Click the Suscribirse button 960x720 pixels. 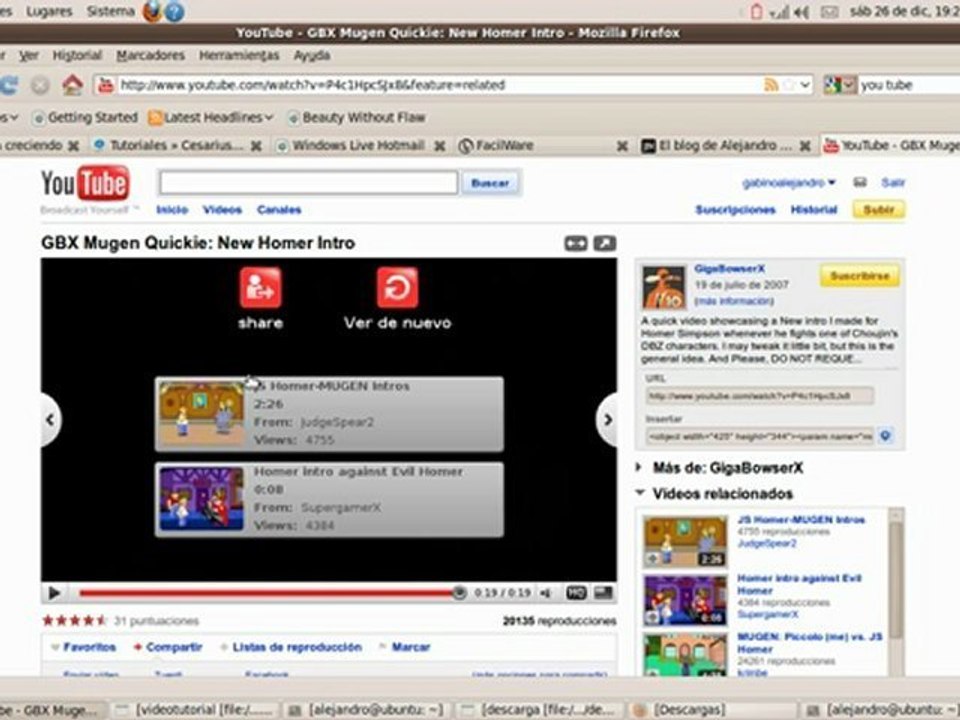860,276
